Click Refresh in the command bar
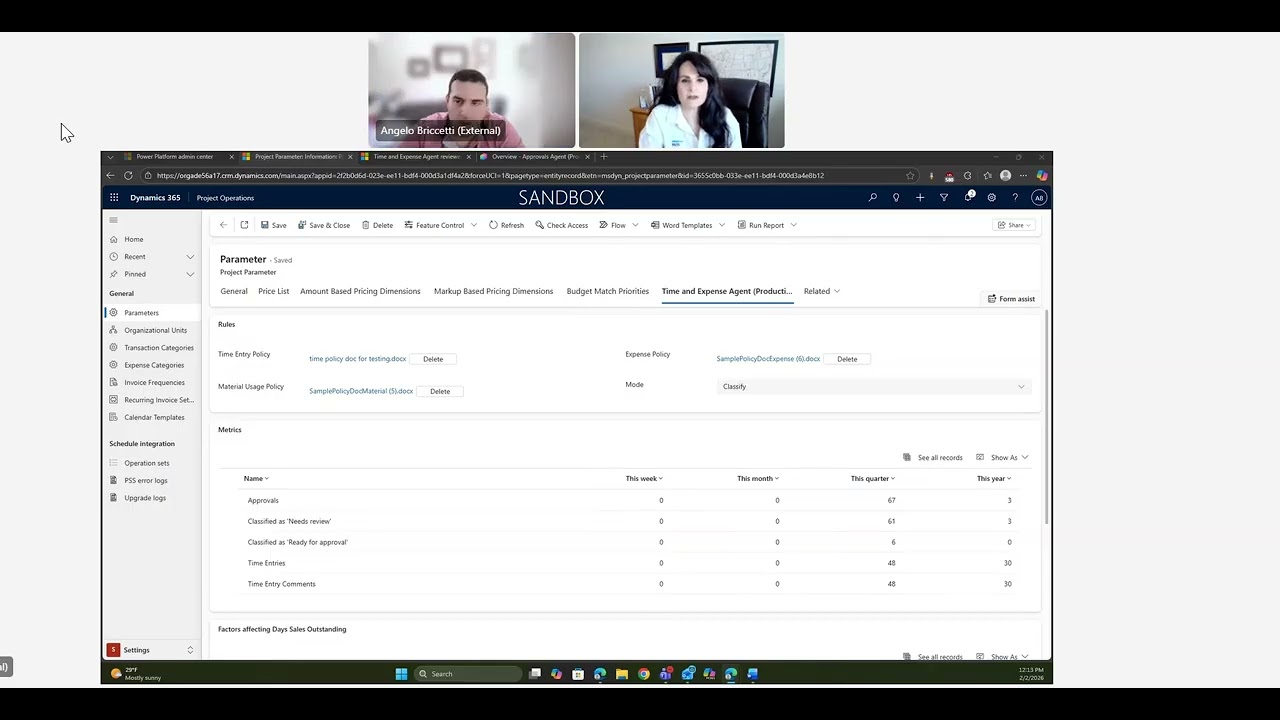This screenshot has height=720, width=1280. [507, 225]
